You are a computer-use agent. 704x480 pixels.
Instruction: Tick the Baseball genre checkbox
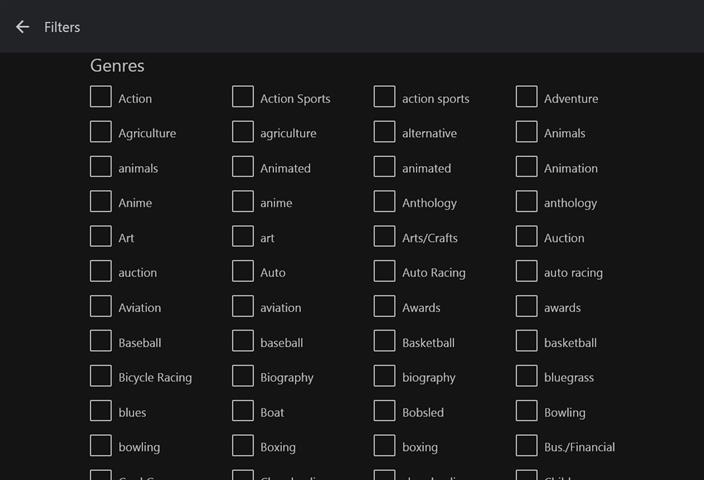[x=101, y=342]
